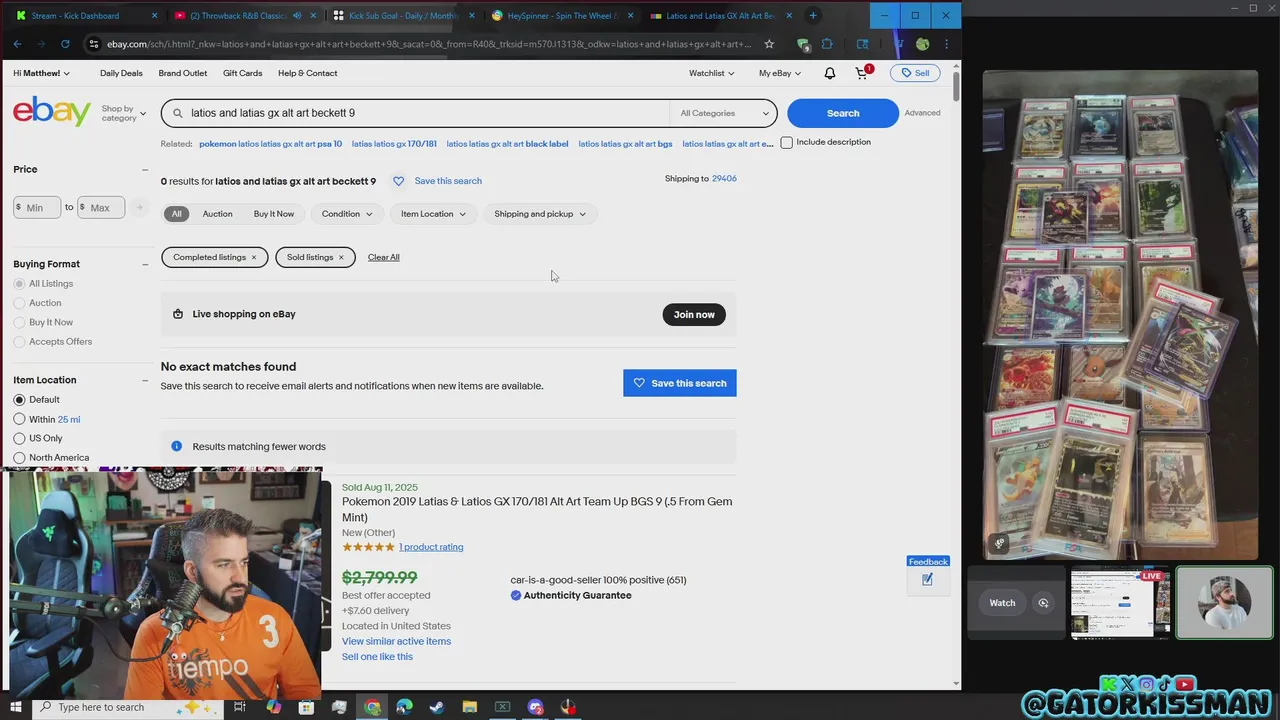Select the Within 25 mi radio button
This screenshot has width=1280, height=720.
(x=19, y=419)
